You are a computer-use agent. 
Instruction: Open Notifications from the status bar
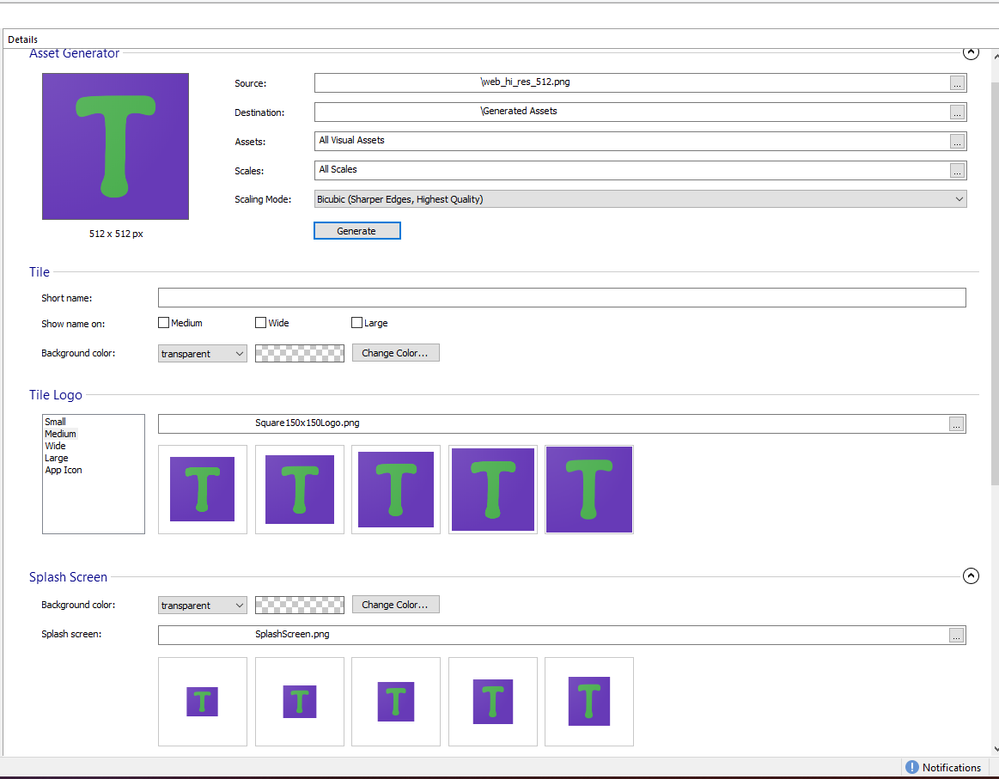coord(941,766)
